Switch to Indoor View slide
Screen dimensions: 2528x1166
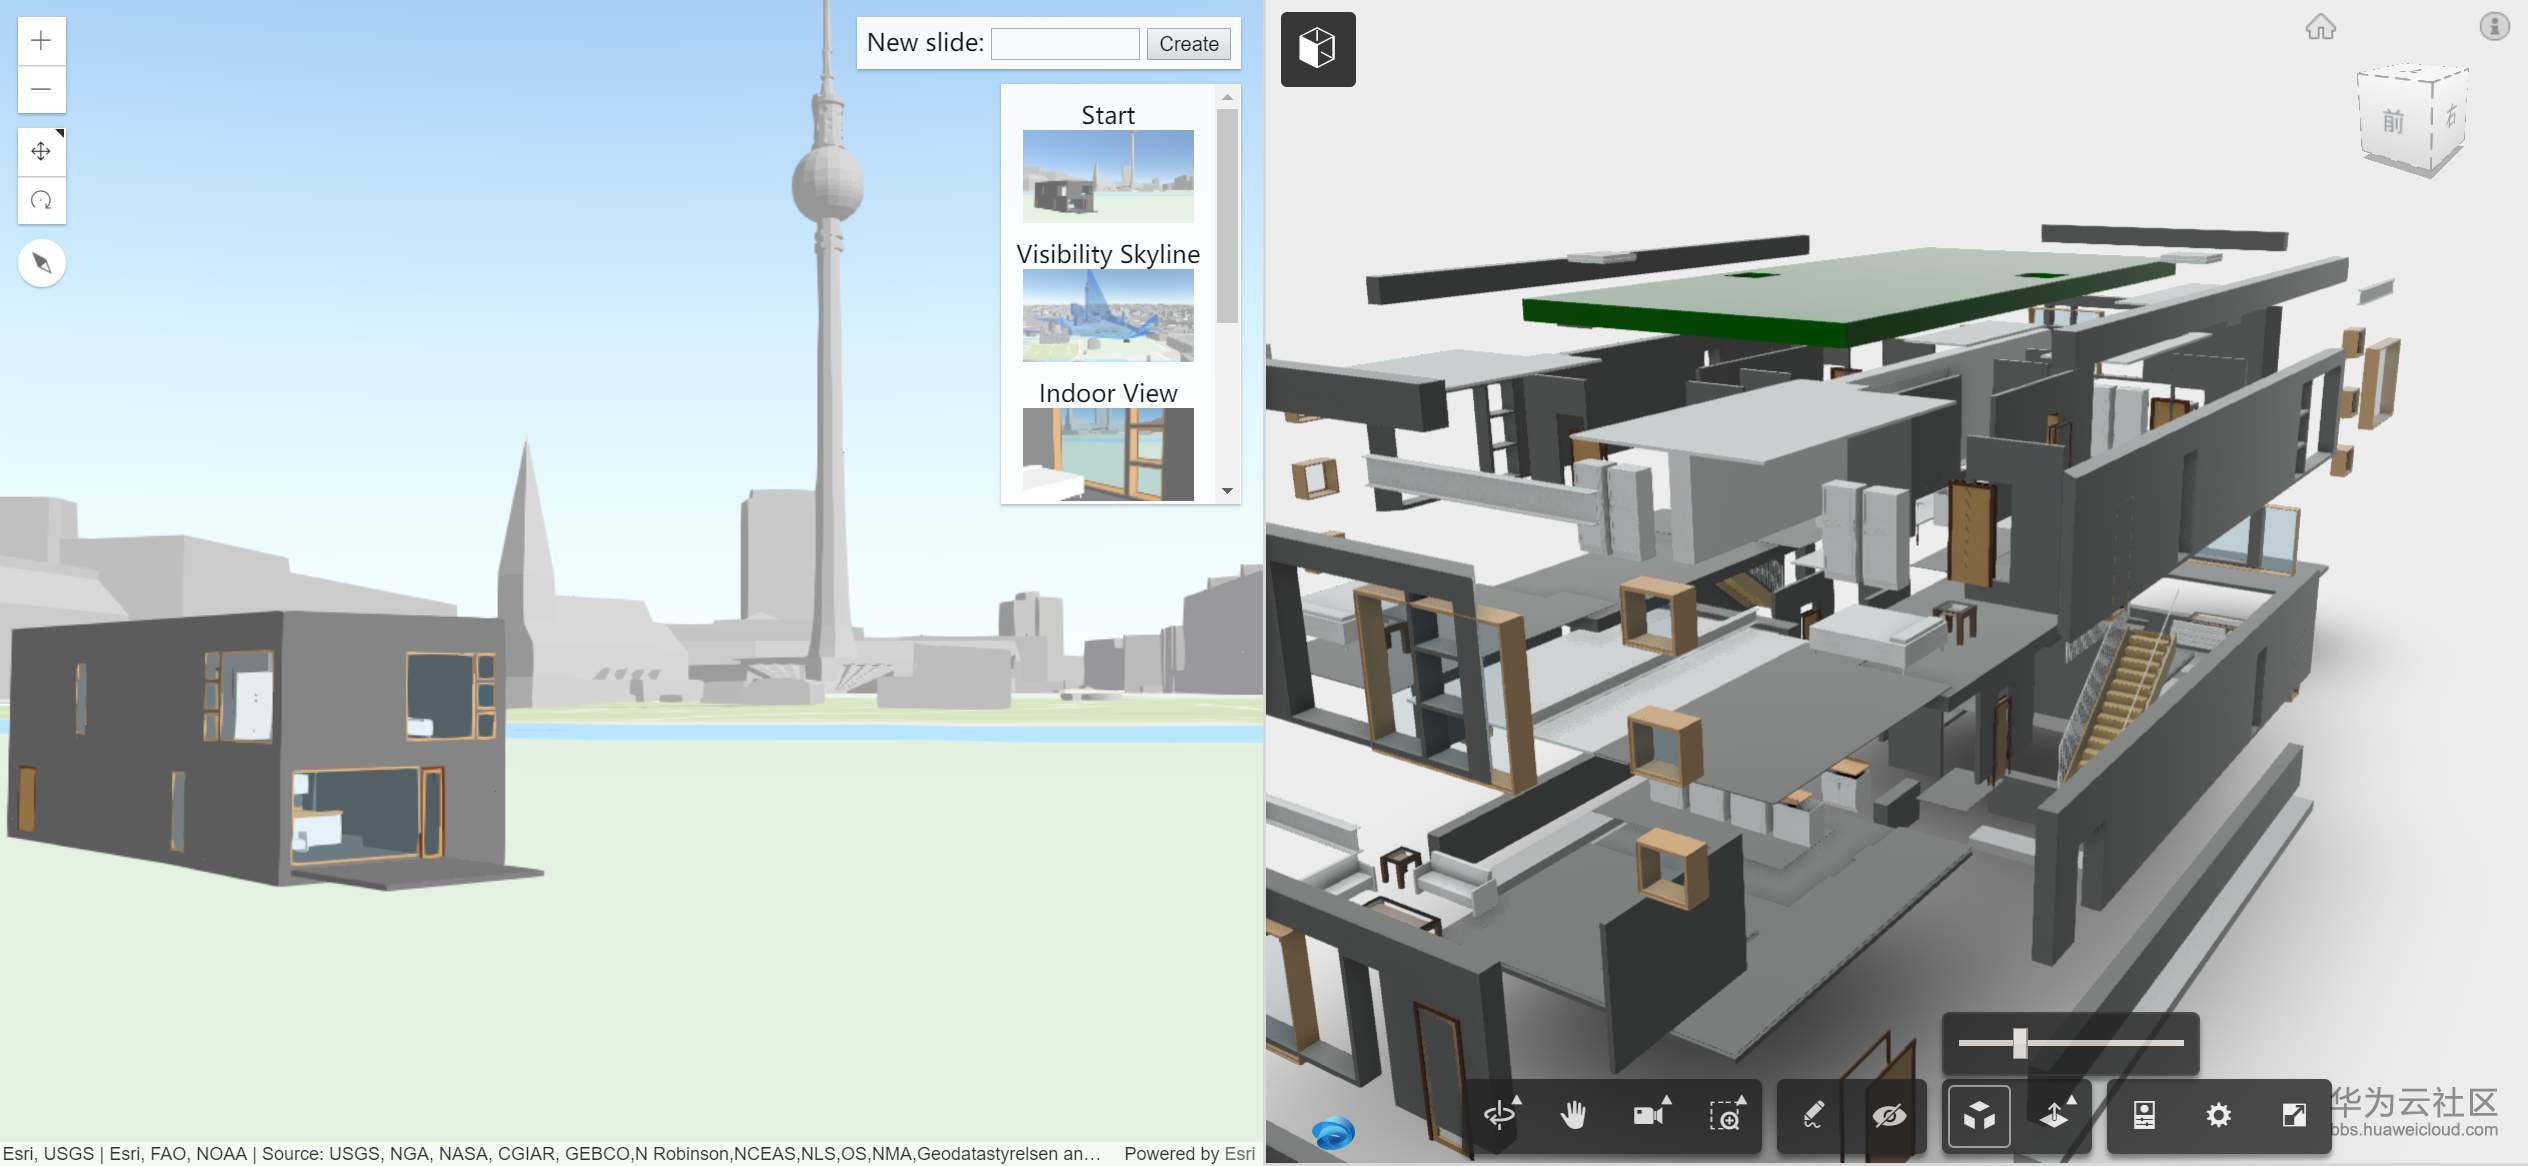click(x=1107, y=453)
